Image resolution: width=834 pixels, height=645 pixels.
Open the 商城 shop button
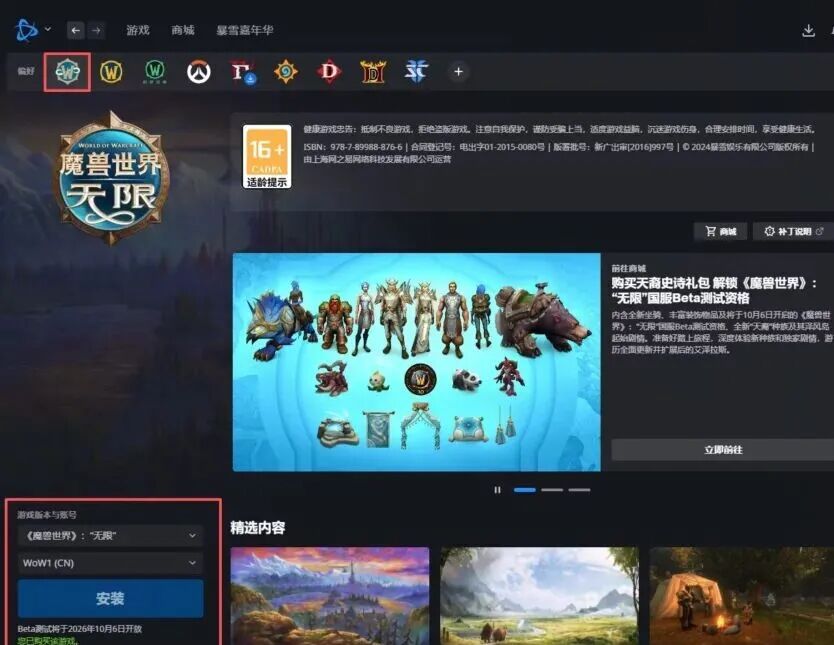(x=721, y=231)
